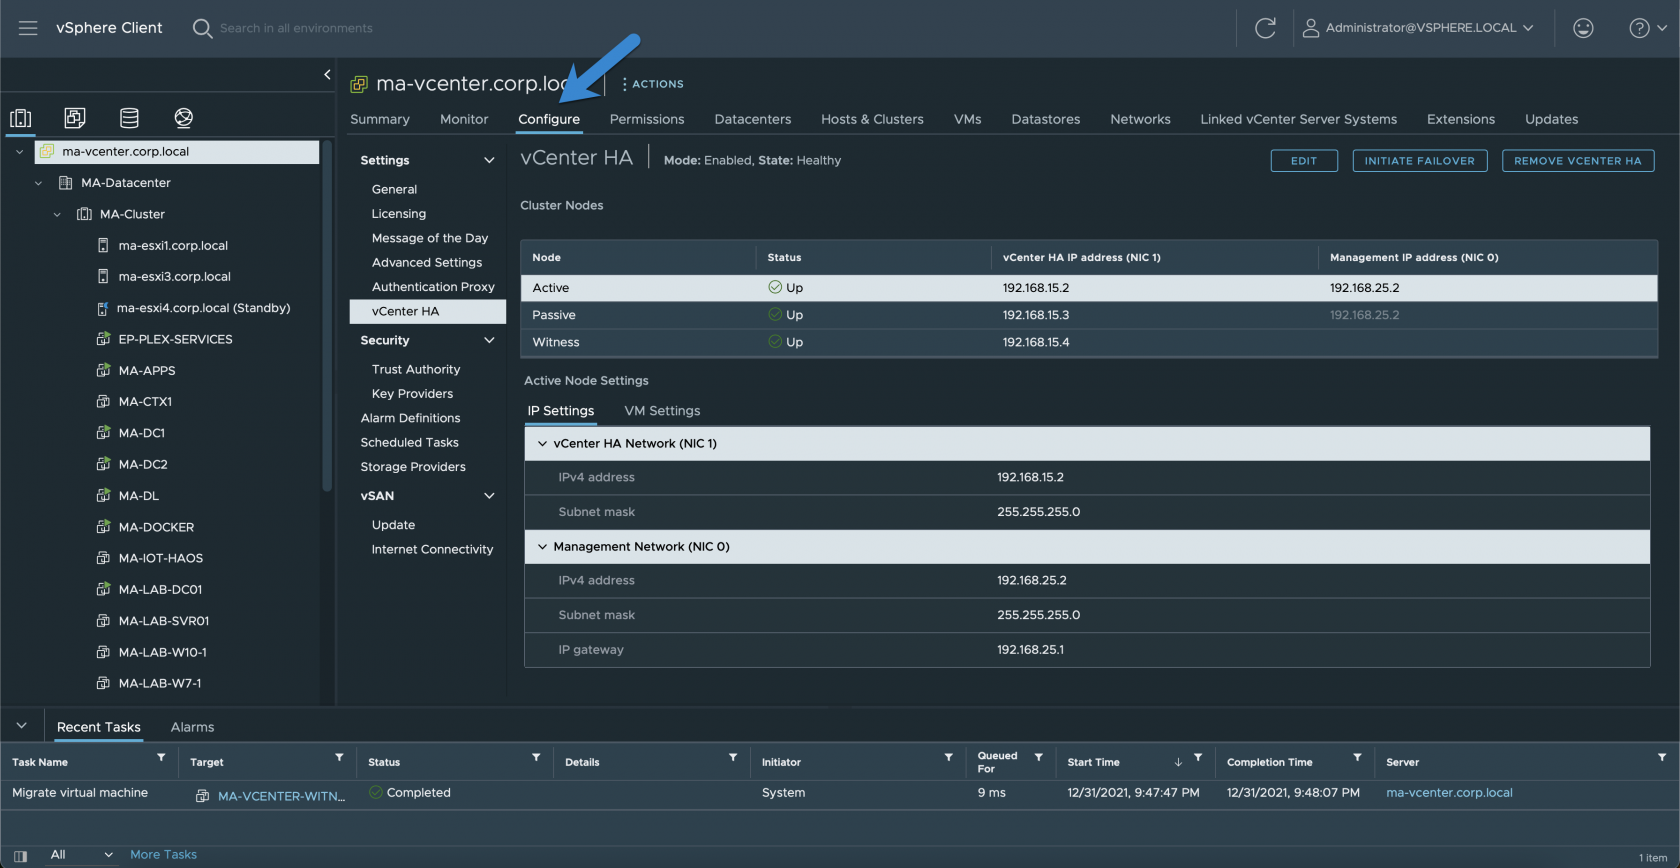The height and width of the screenshot is (868, 1680).
Task: Click the MA-VCENTER-WITN target VM icon
Action: coord(202,796)
